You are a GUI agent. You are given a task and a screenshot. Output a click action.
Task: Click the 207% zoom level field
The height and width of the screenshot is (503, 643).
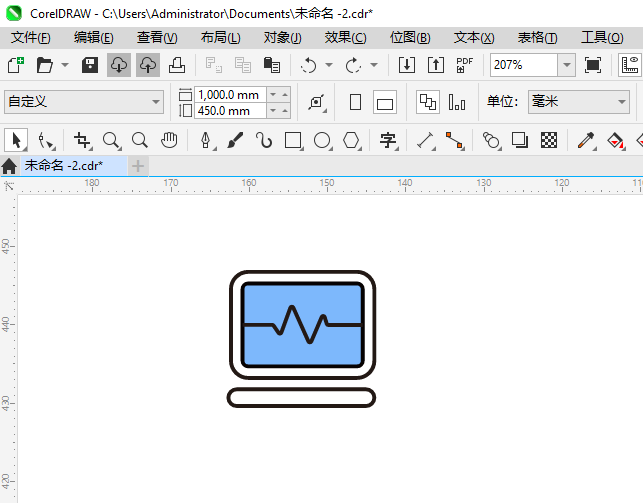(x=524, y=65)
